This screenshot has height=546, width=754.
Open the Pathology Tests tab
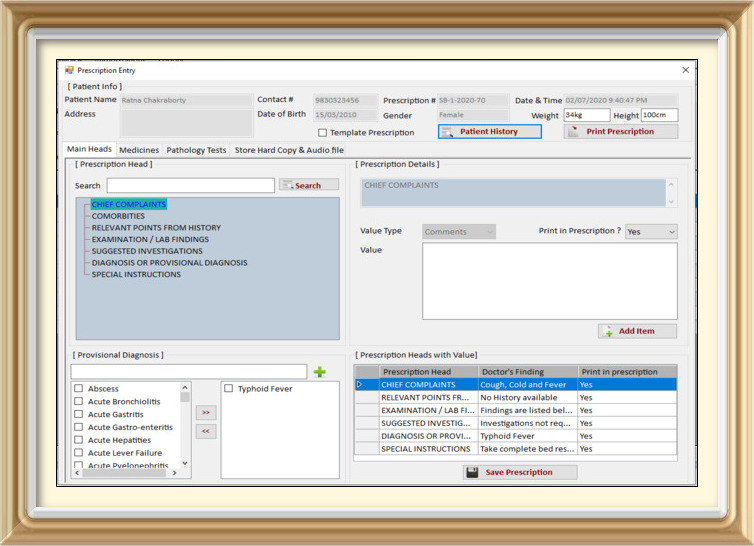pyautogui.click(x=196, y=150)
